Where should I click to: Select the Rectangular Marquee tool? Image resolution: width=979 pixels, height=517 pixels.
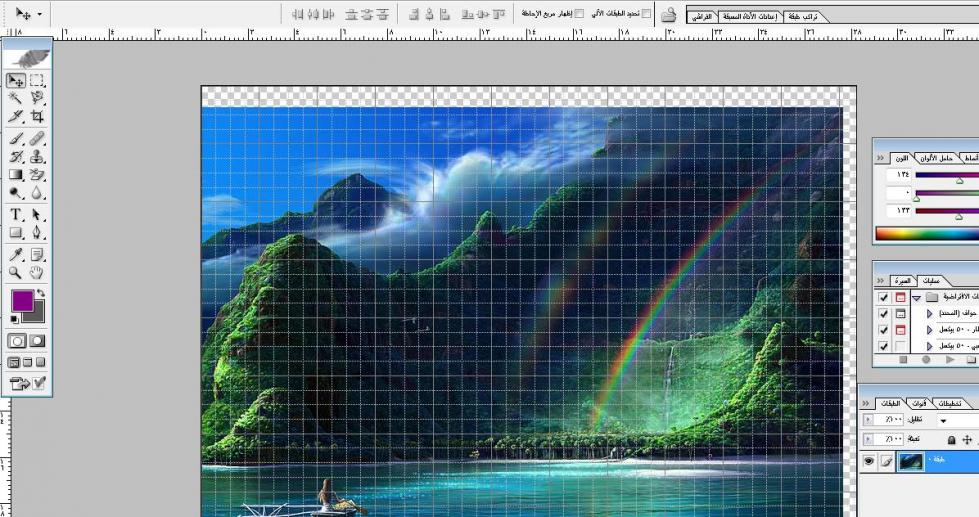[x=37, y=80]
